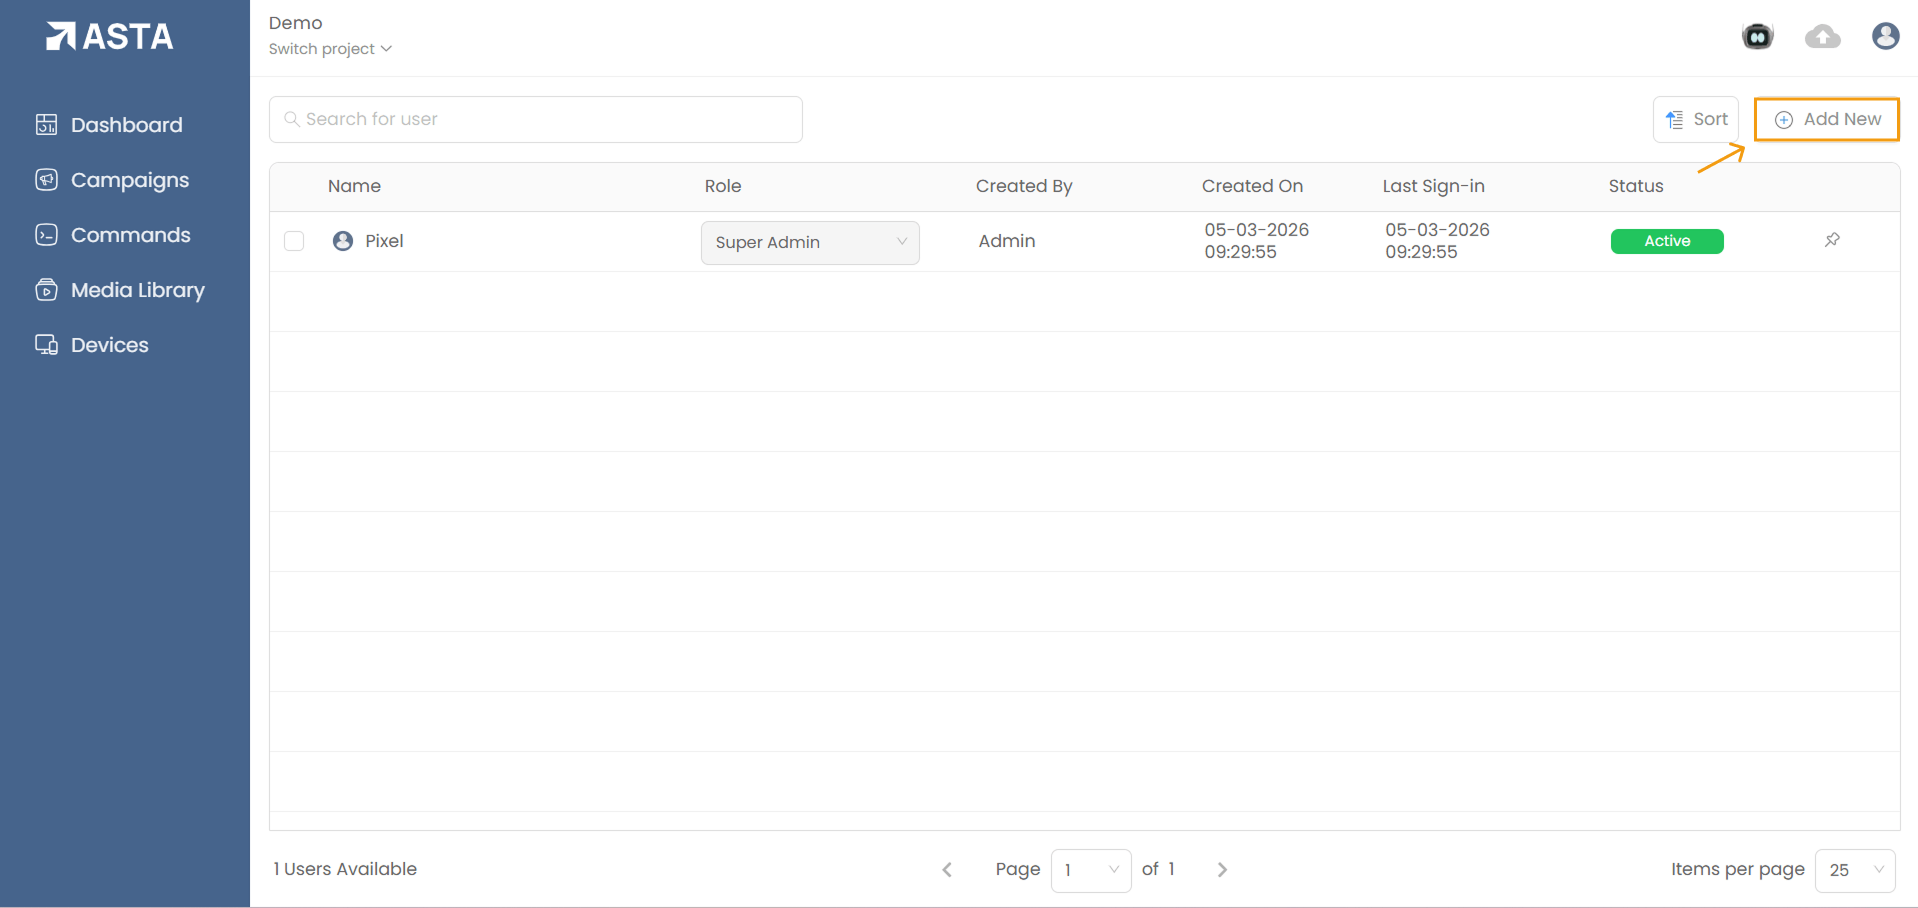Click the pin icon in Pixel row

(1832, 240)
